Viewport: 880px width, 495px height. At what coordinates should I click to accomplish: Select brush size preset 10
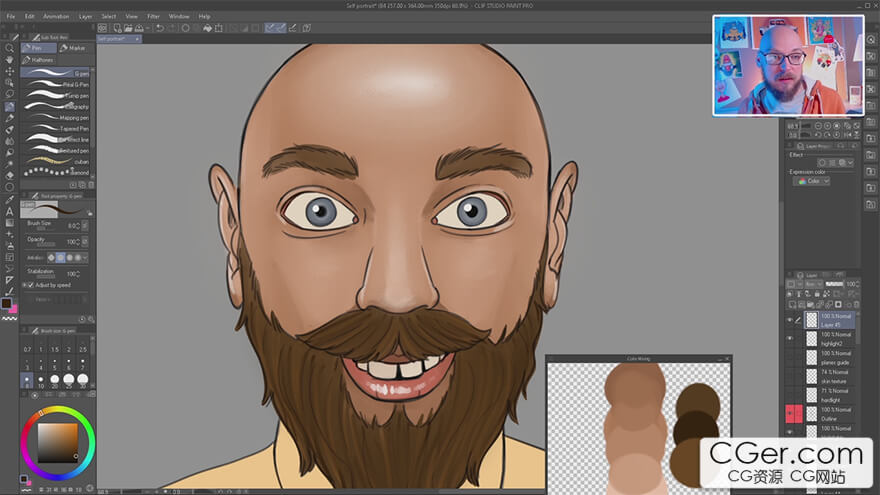coord(41,382)
